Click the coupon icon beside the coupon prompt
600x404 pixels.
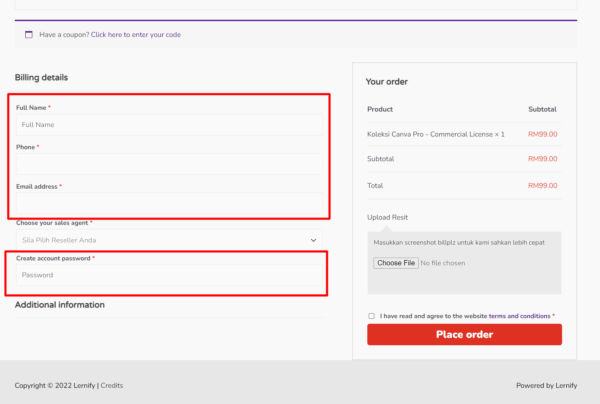[29, 34]
